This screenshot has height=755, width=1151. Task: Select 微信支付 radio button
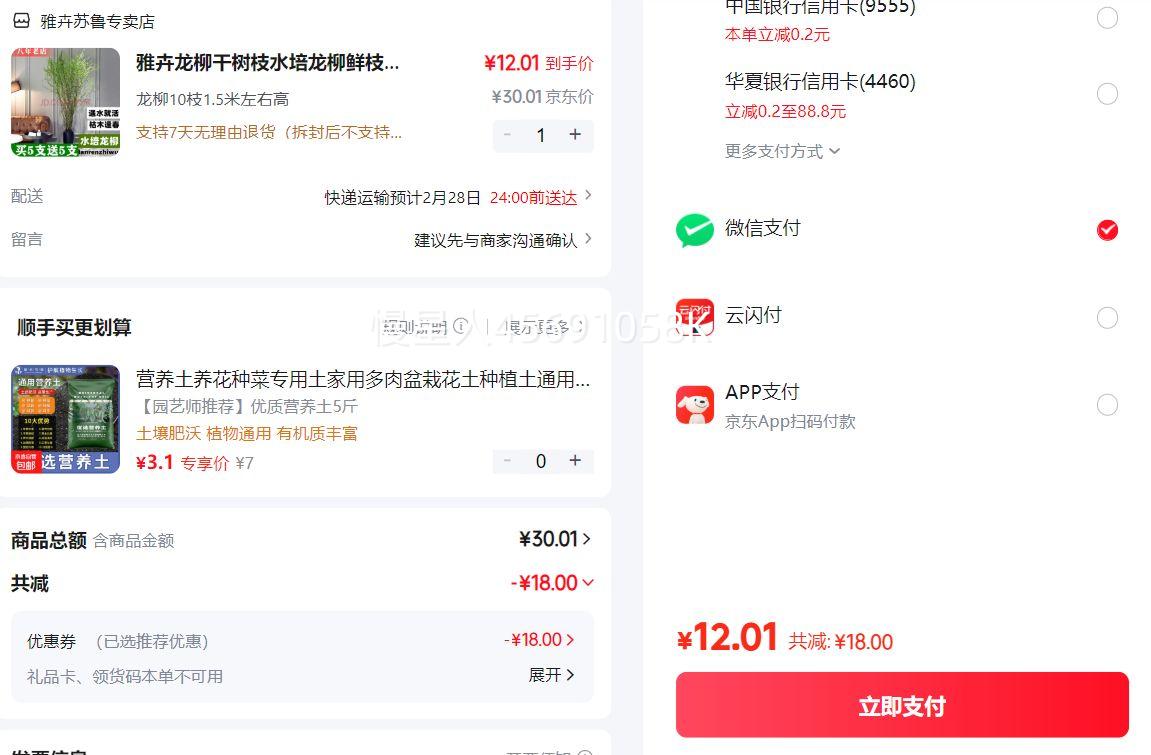pos(1107,230)
